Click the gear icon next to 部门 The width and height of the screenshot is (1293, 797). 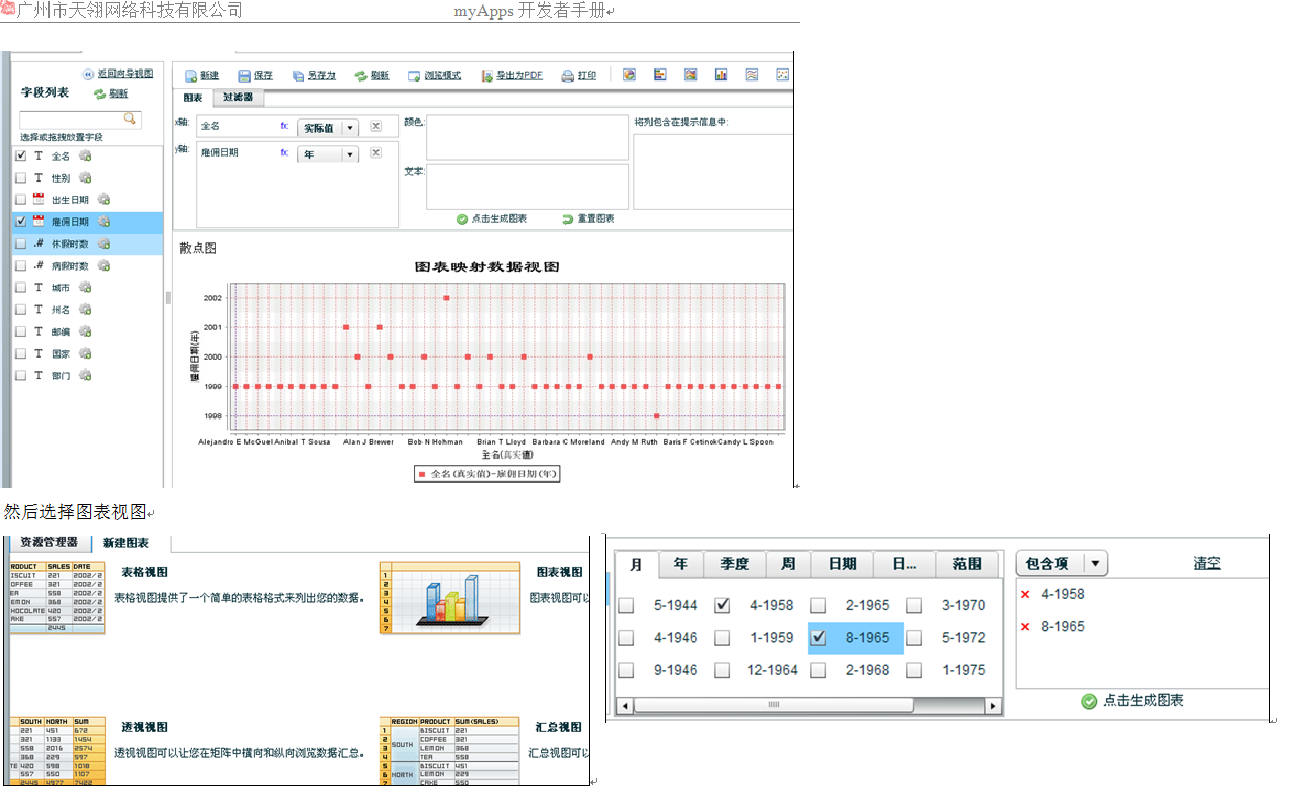[x=85, y=376]
